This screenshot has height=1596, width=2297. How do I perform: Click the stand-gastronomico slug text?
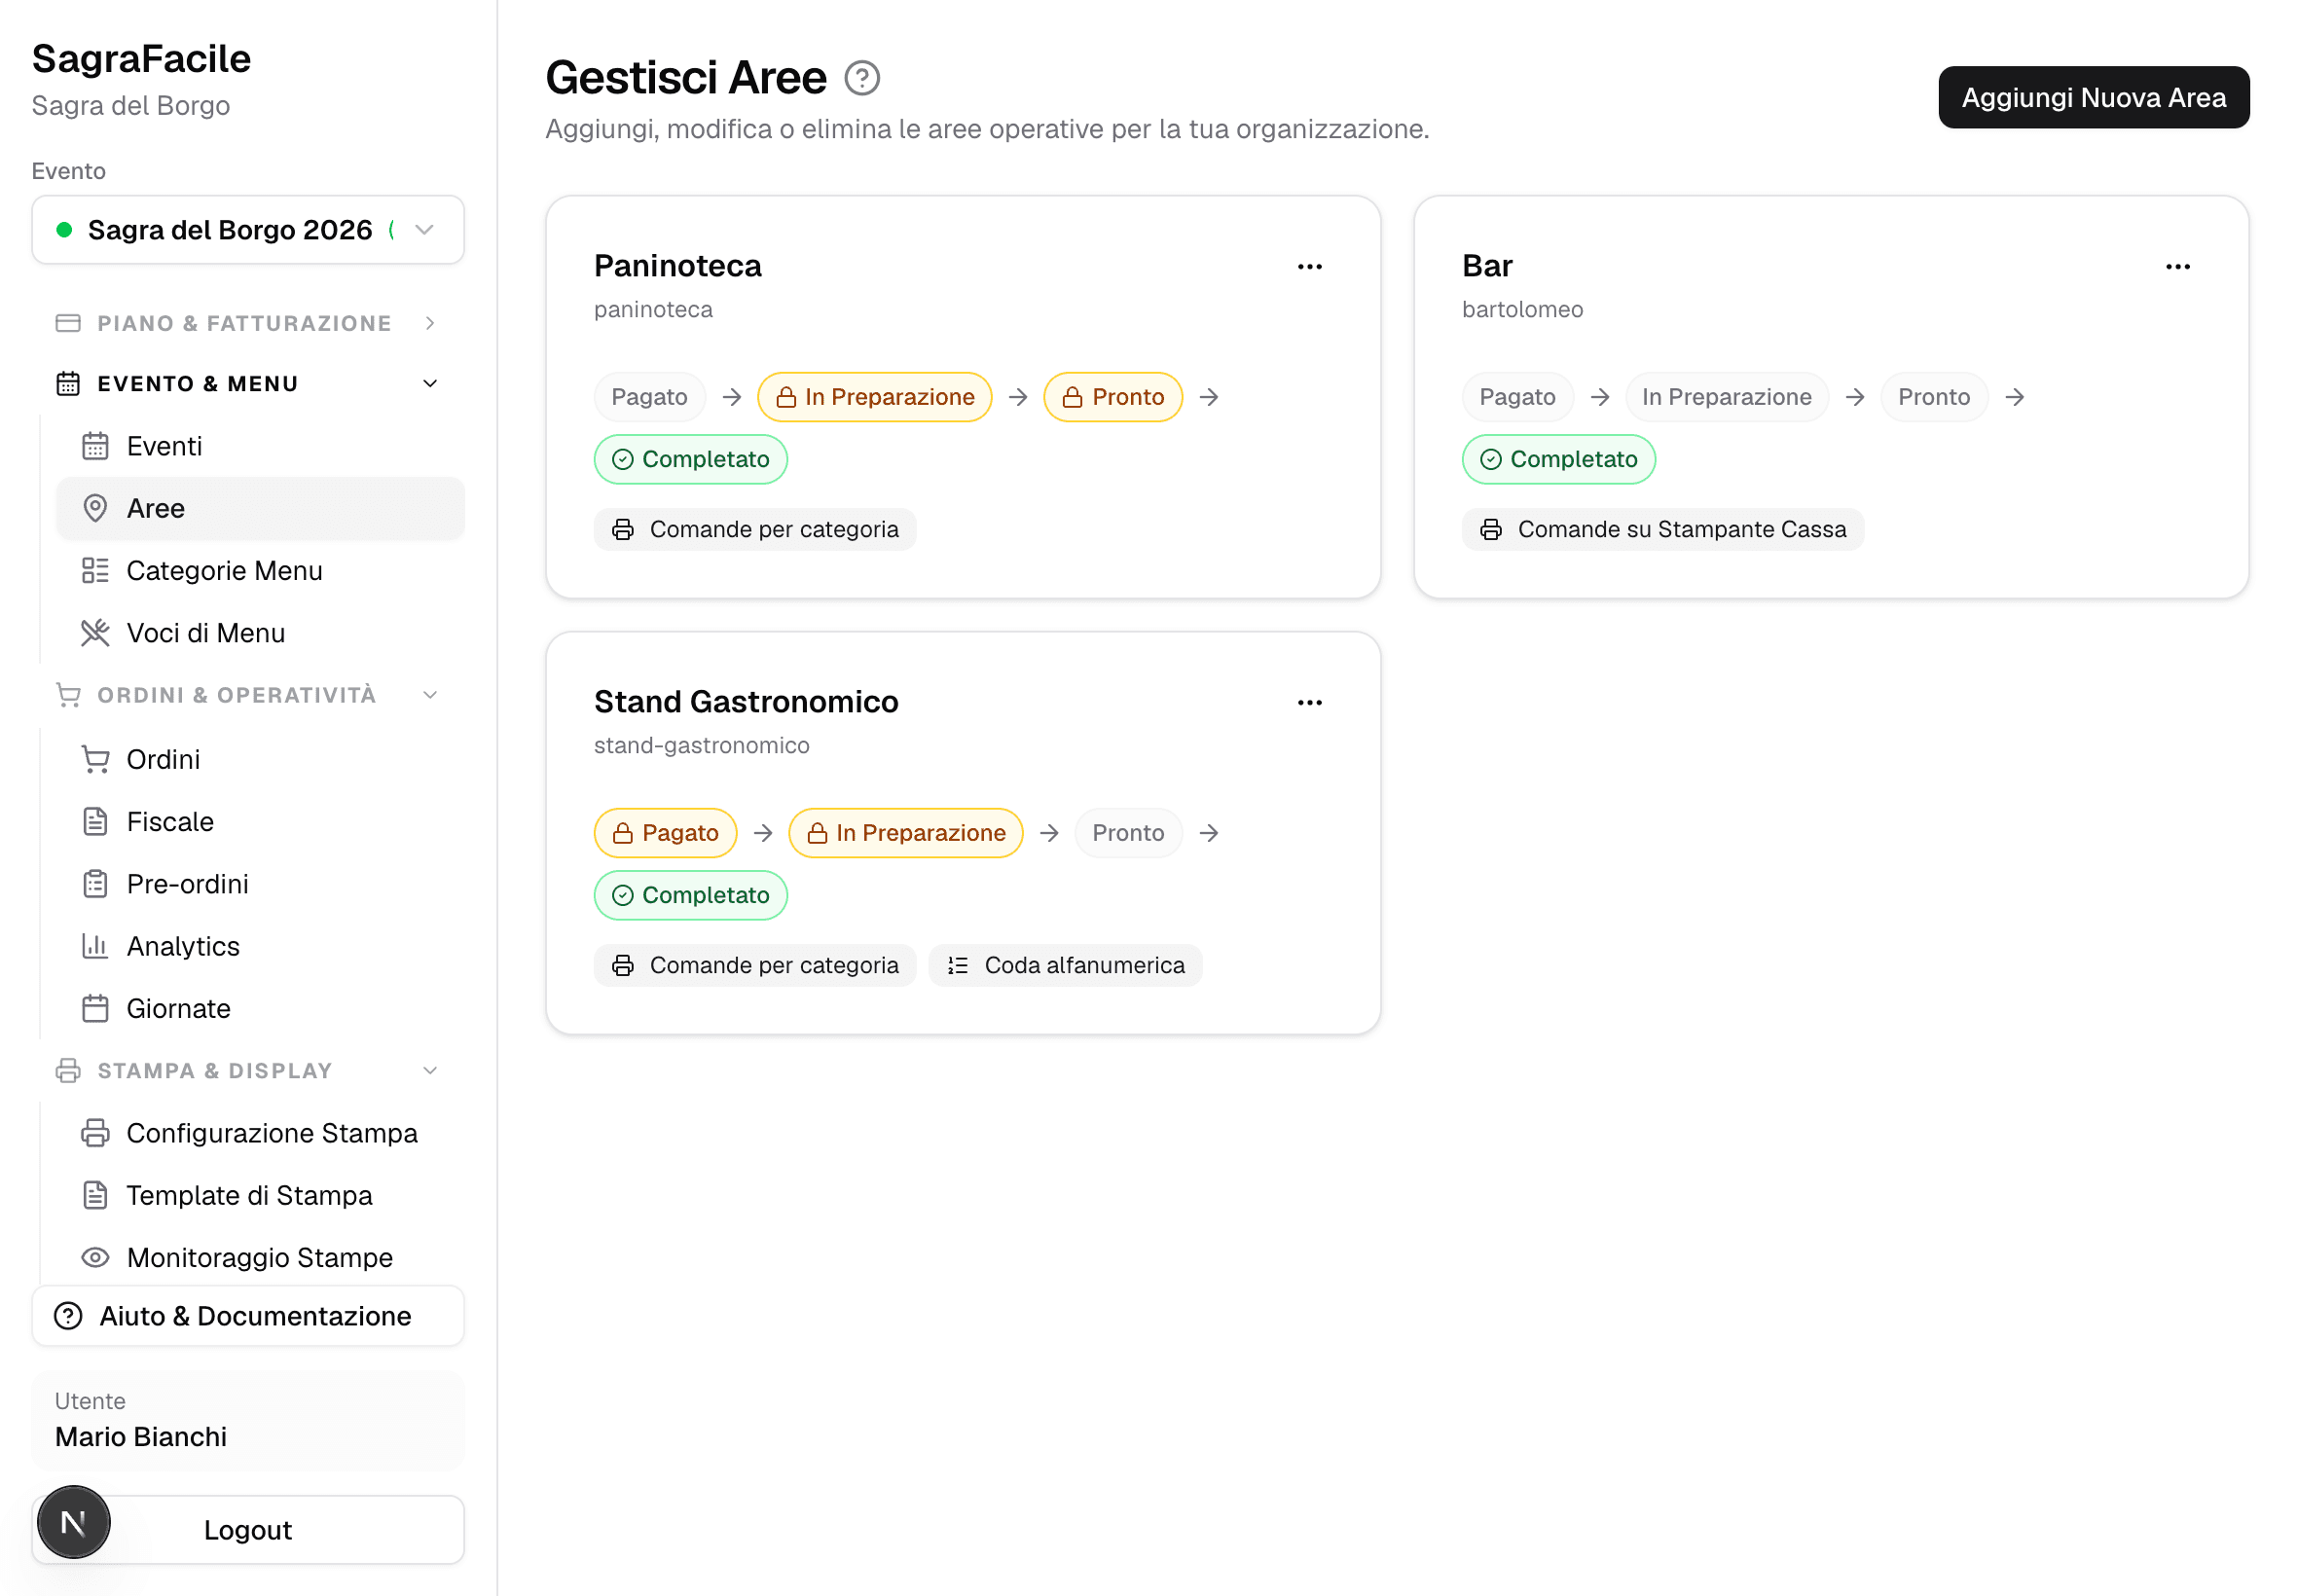[701, 745]
